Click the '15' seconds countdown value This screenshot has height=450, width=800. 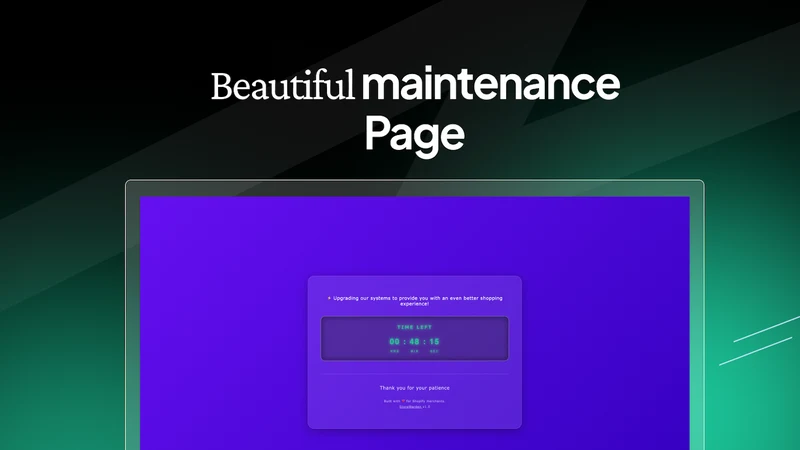tap(434, 342)
